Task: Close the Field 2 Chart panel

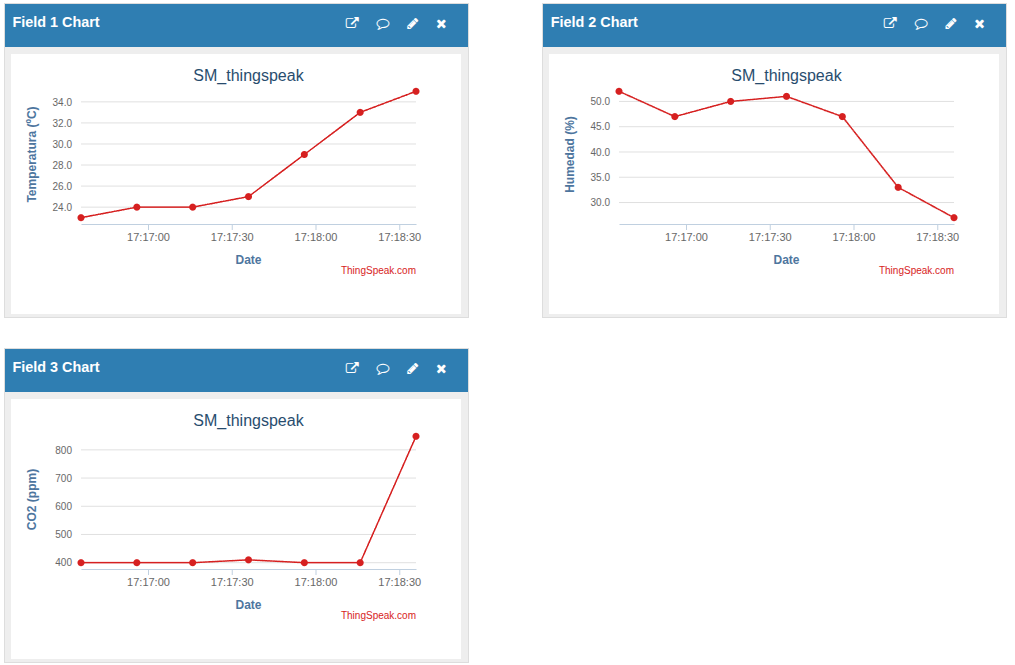Action: click(x=979, y=24)
